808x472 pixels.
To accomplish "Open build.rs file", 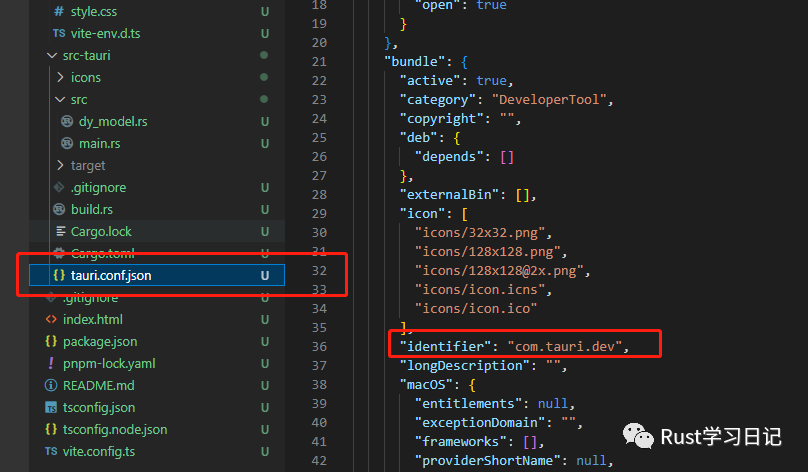I will pos(92,210).
